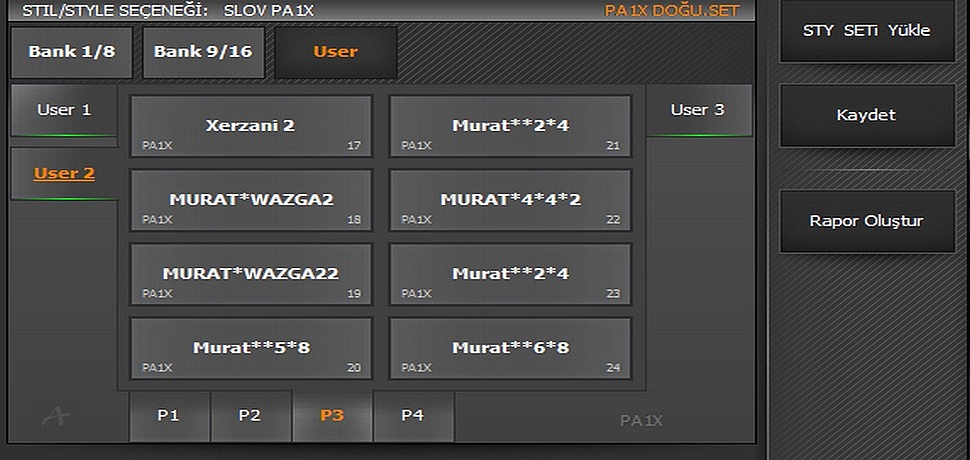Select Murat**5*8 style number 20
Image resolution: width=970 pixels, height=460 pixels.
tap(251, 348)
